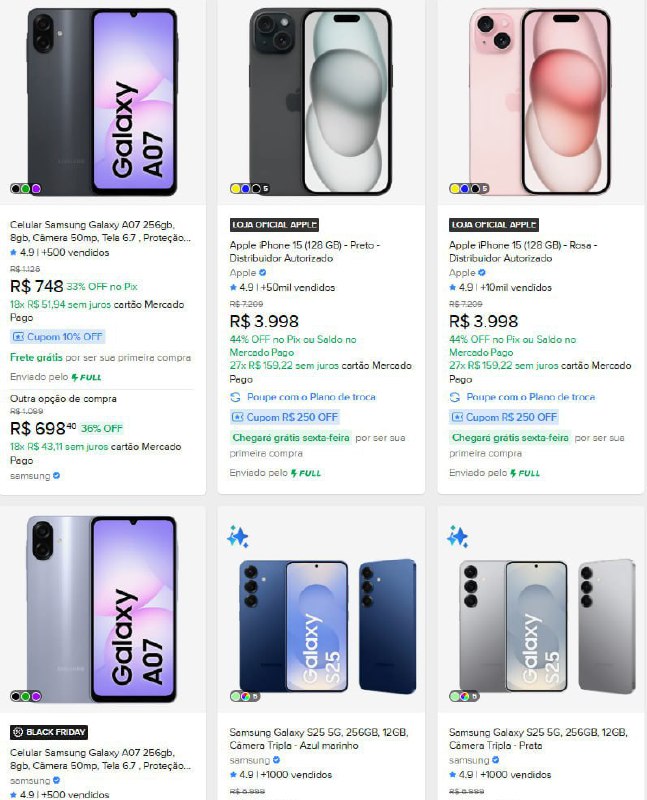Click the samsung verified badge under the R$ 698 offer
Screen dimensions: 647x800
click(56, 476)
